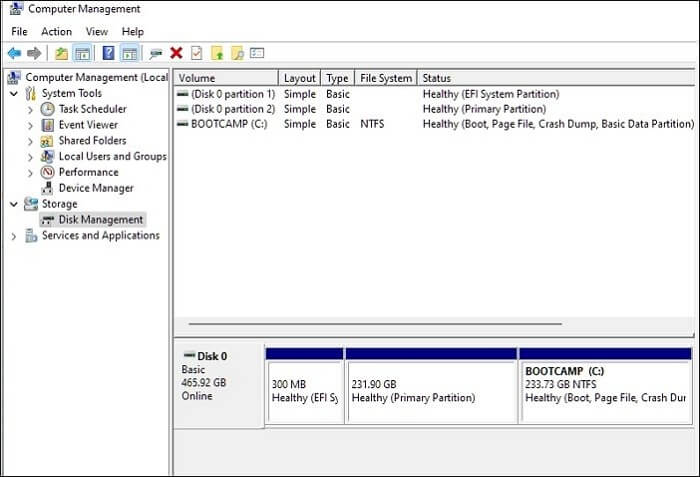Open the View menu
The width and height of the screenshot is (700, 477).
pyautogui.click(x=97, y=32)
